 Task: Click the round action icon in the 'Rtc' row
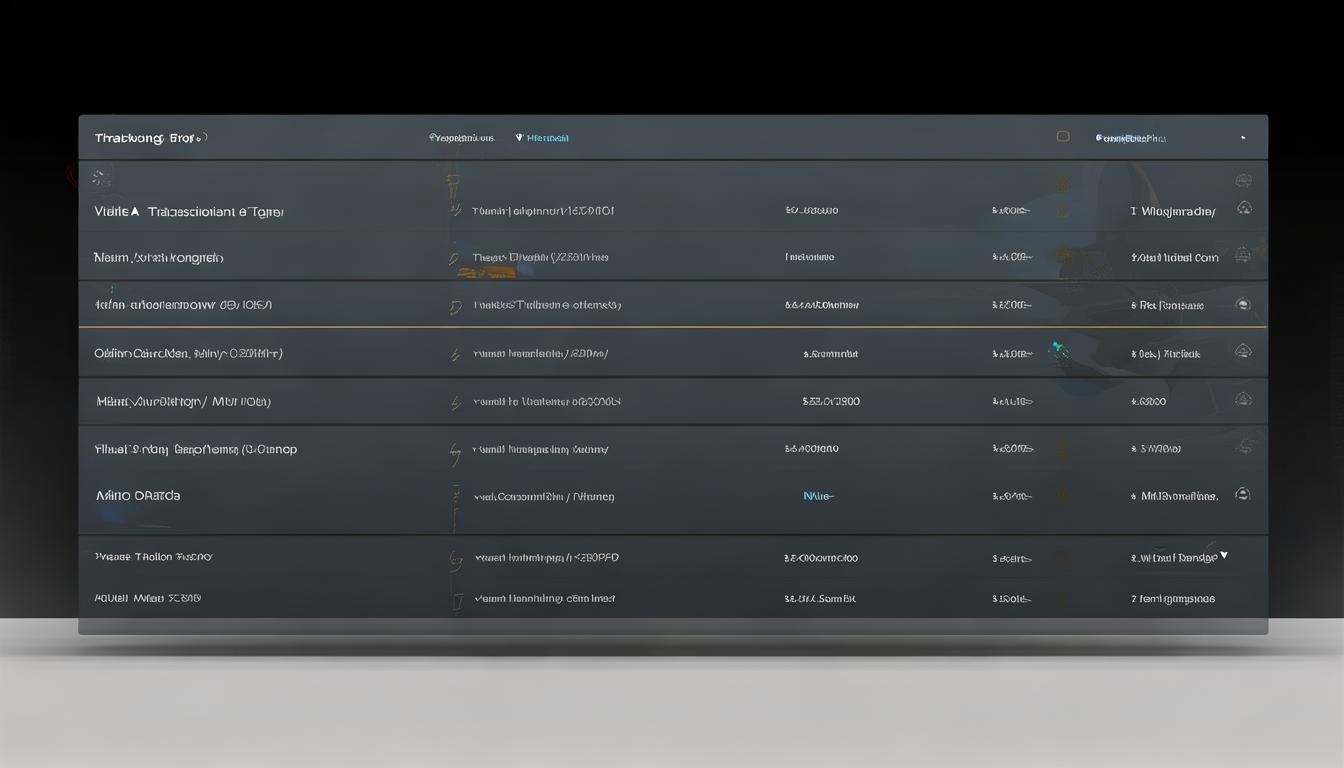(1243, 304)
